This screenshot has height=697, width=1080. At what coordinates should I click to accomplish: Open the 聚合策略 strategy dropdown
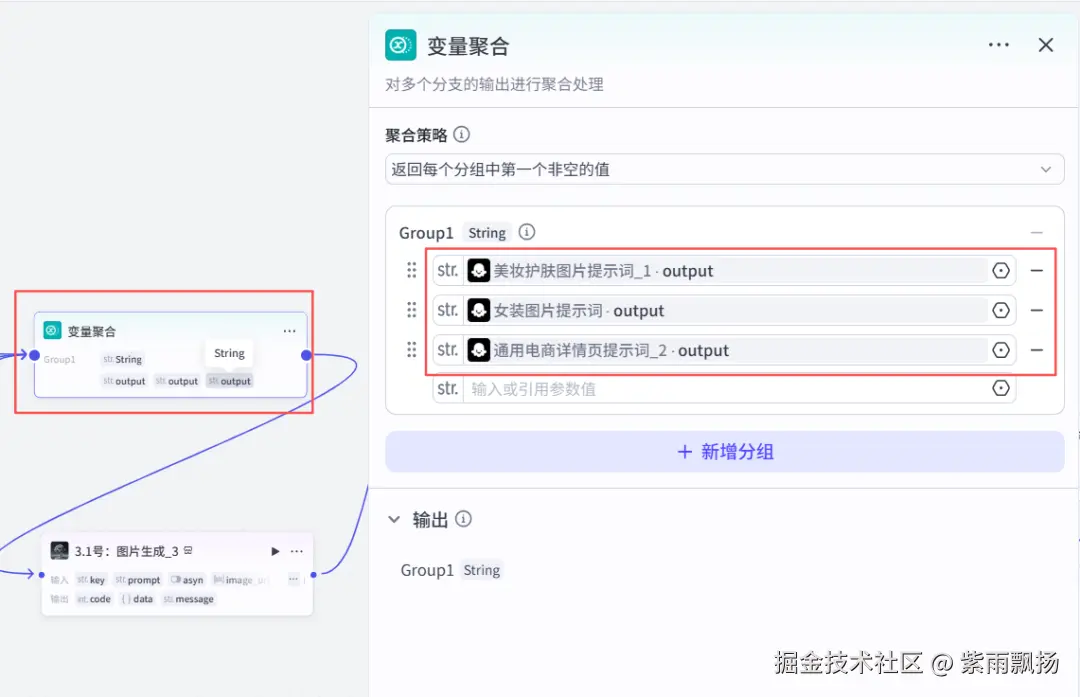click(724, 169)
